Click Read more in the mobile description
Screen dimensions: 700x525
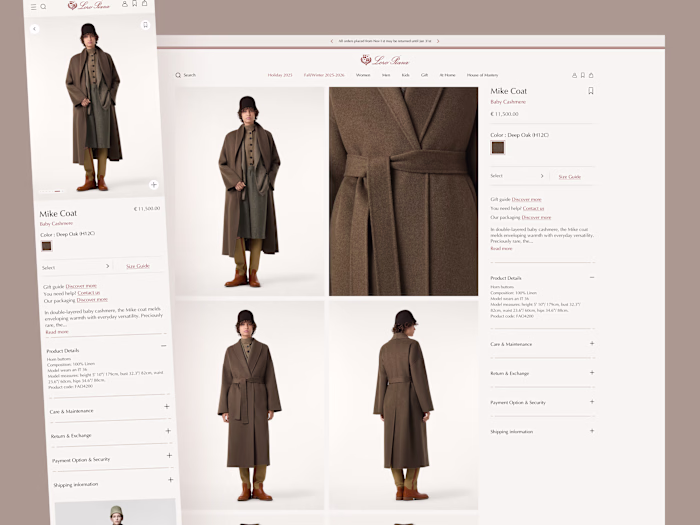click(57, 332)
